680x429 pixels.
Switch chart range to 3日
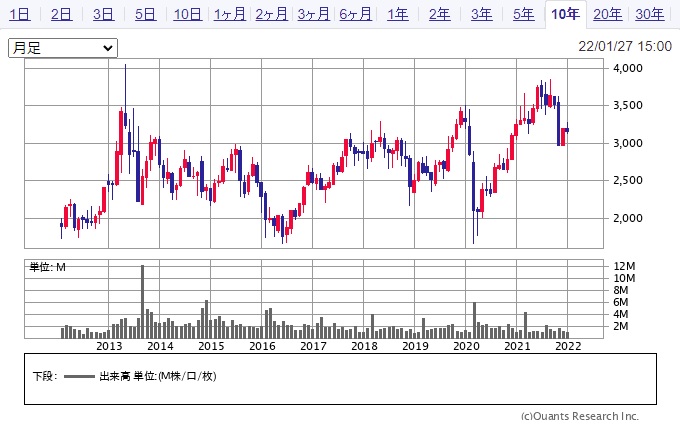(103, 14)
